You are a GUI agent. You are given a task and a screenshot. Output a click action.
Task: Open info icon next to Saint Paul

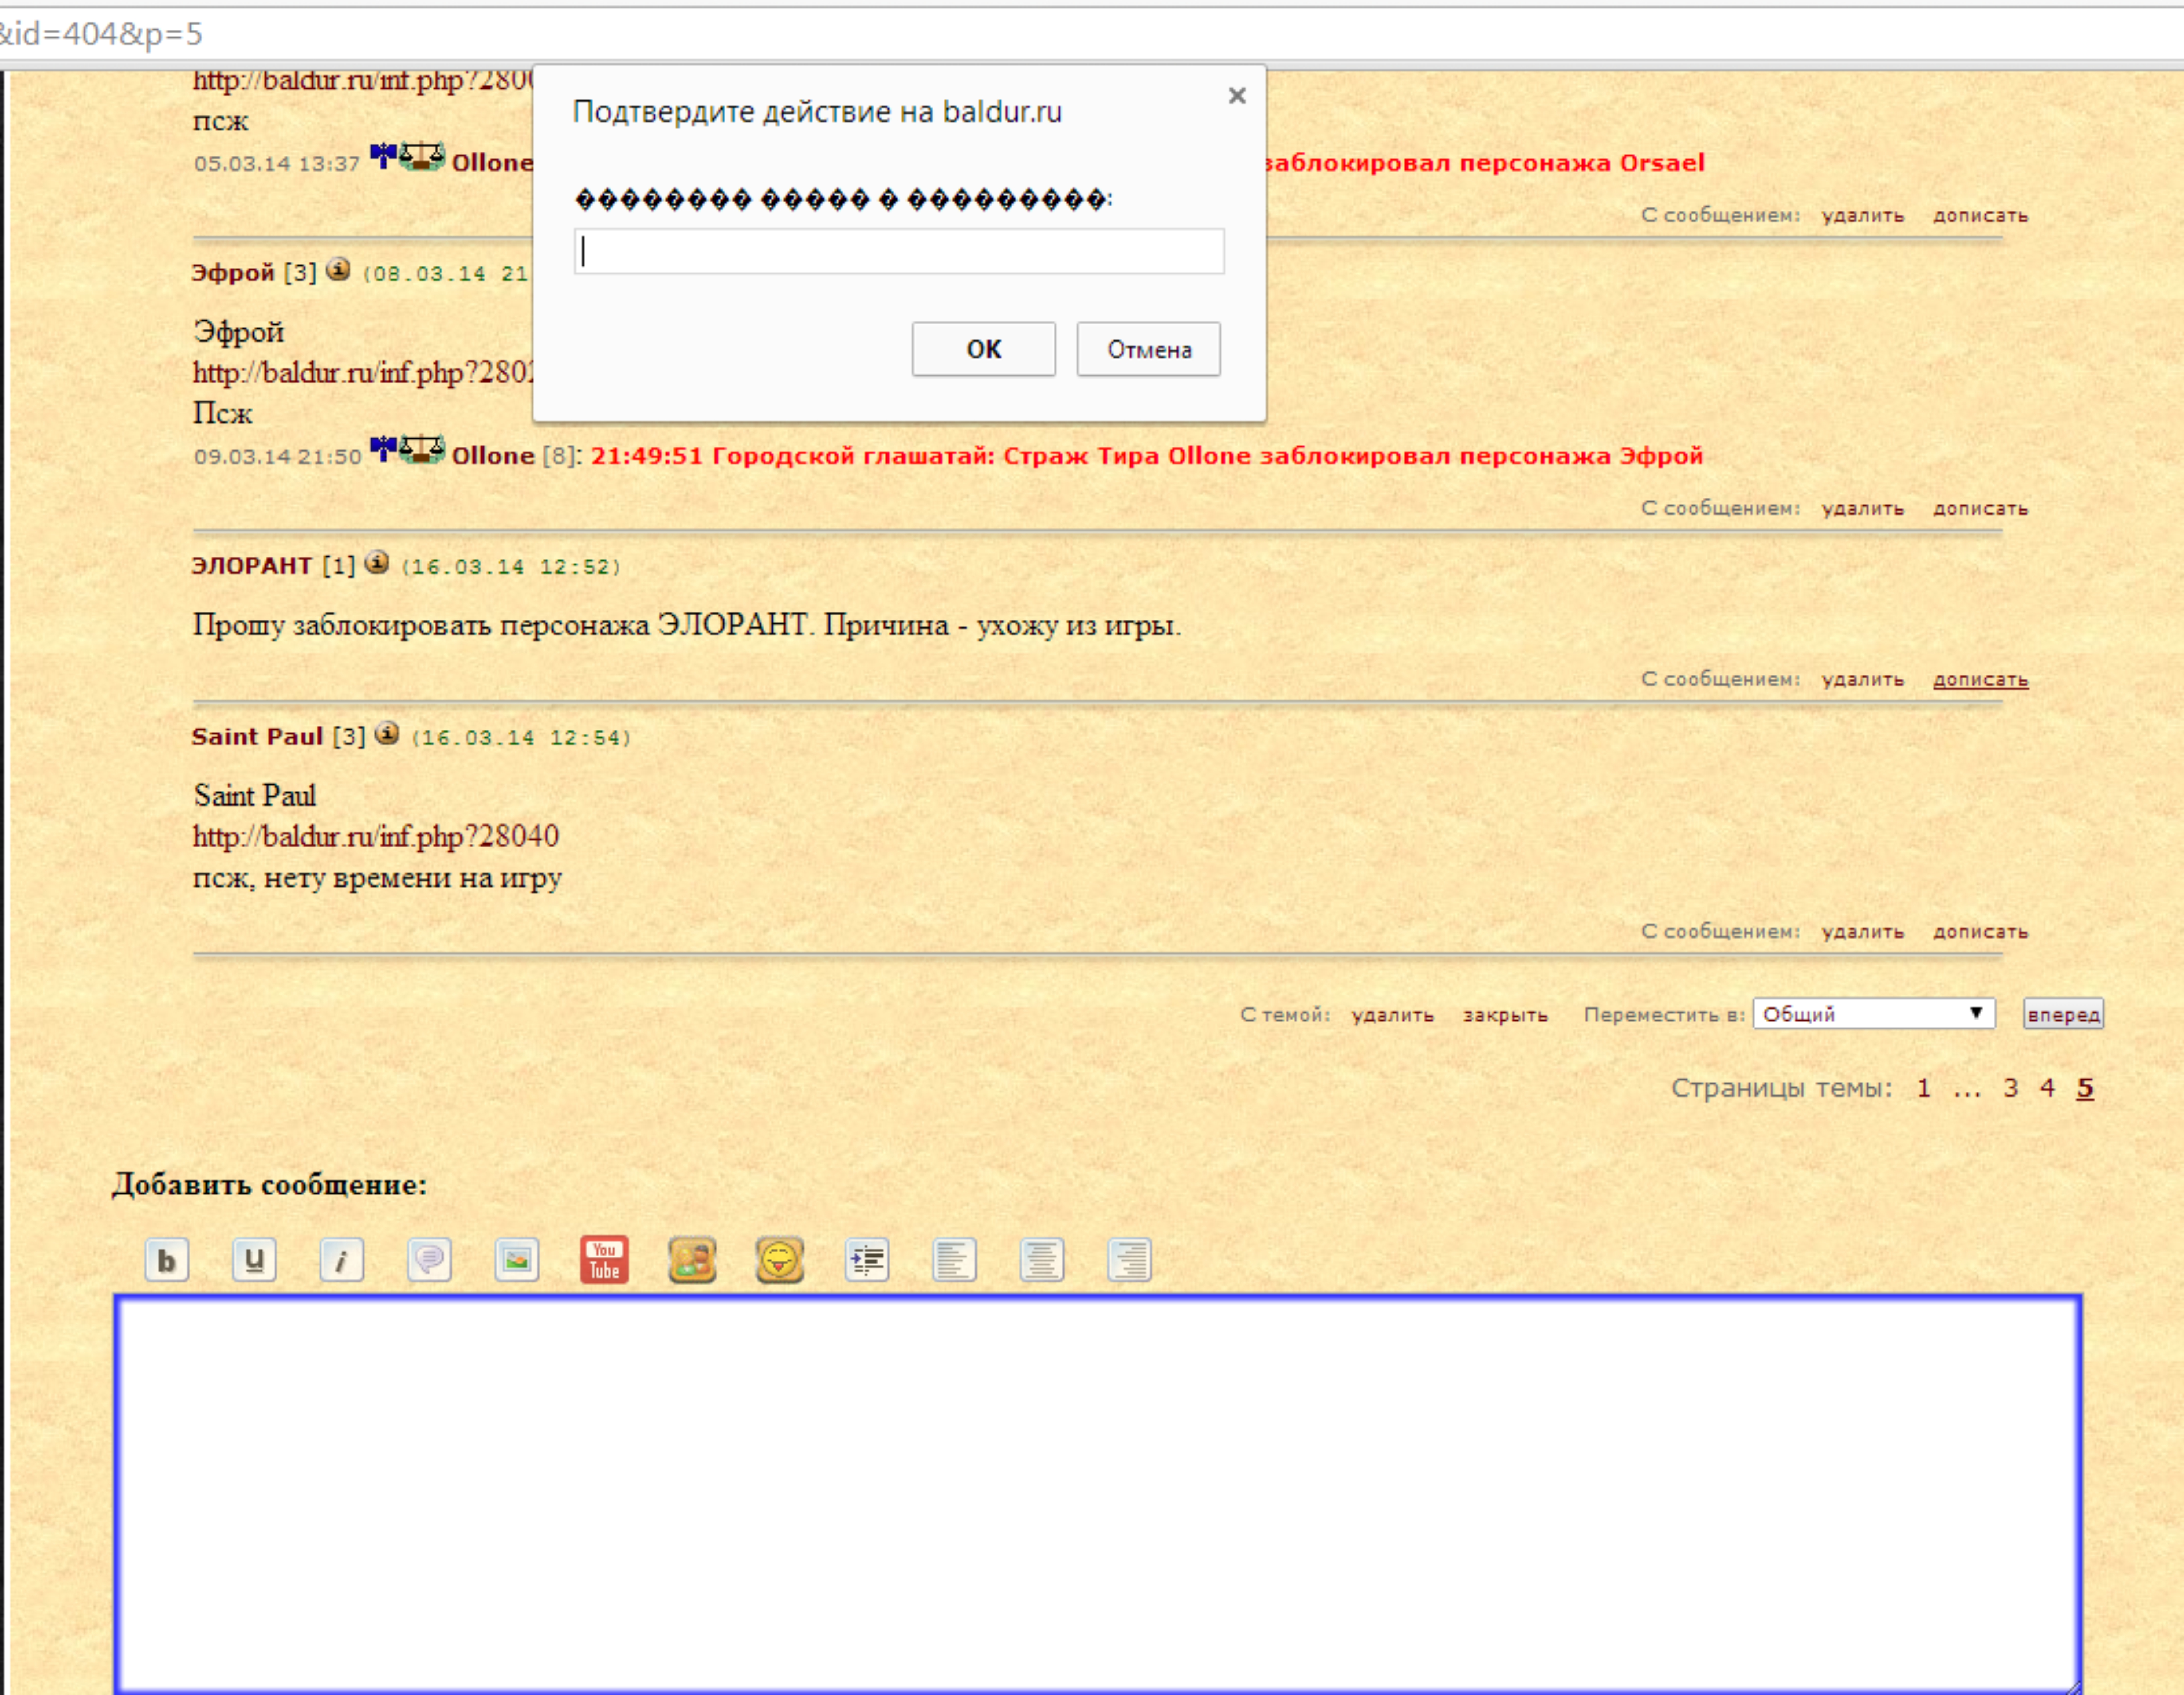(387, 734)
